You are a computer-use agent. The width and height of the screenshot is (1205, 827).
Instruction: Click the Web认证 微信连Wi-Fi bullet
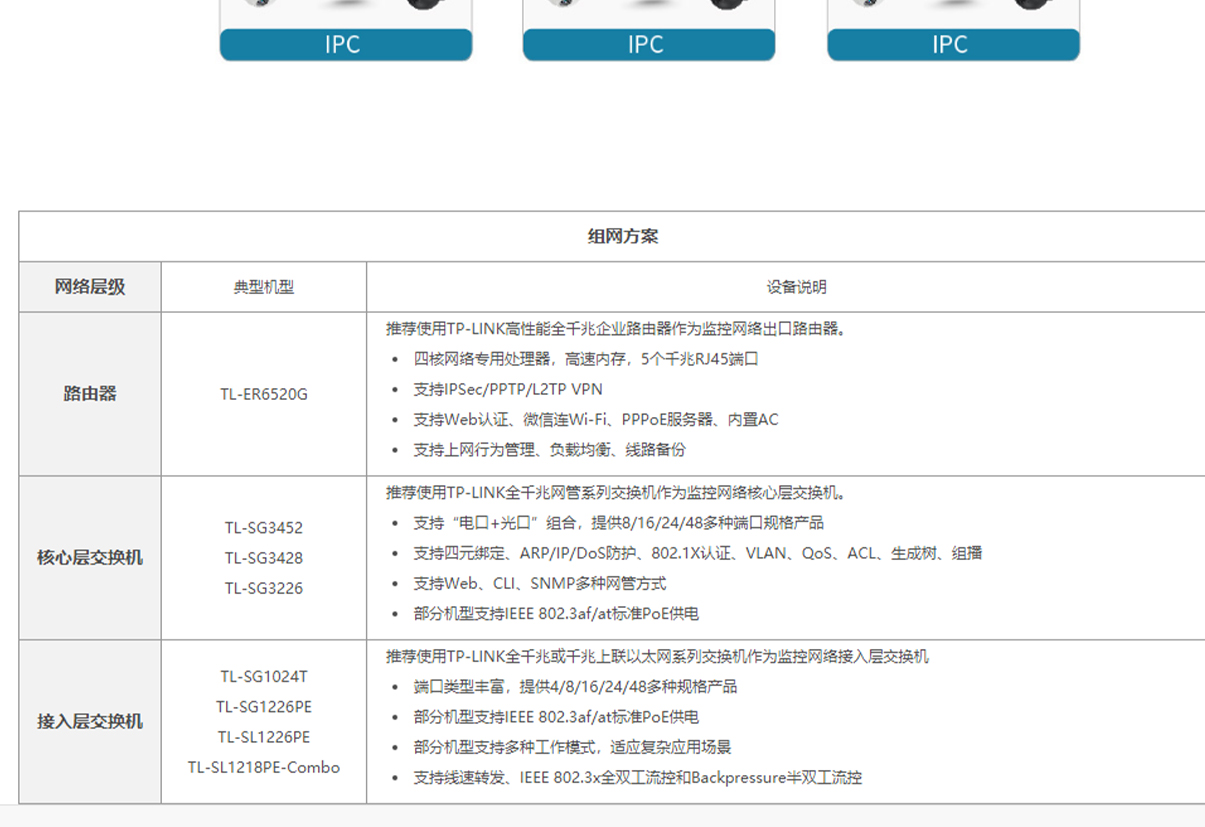tap(596, 420)
